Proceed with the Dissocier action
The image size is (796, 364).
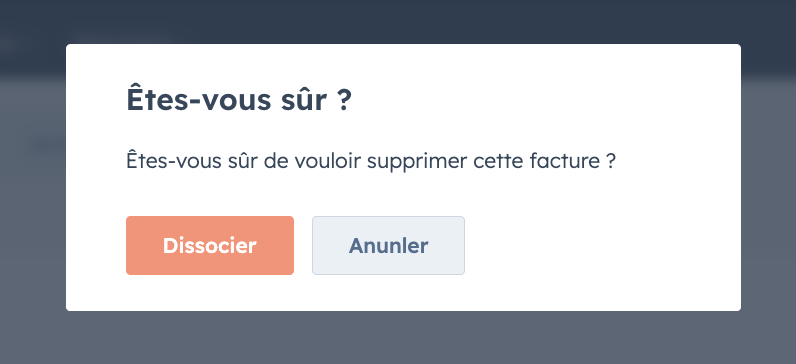pyautogui.click(x=210, y=246)
